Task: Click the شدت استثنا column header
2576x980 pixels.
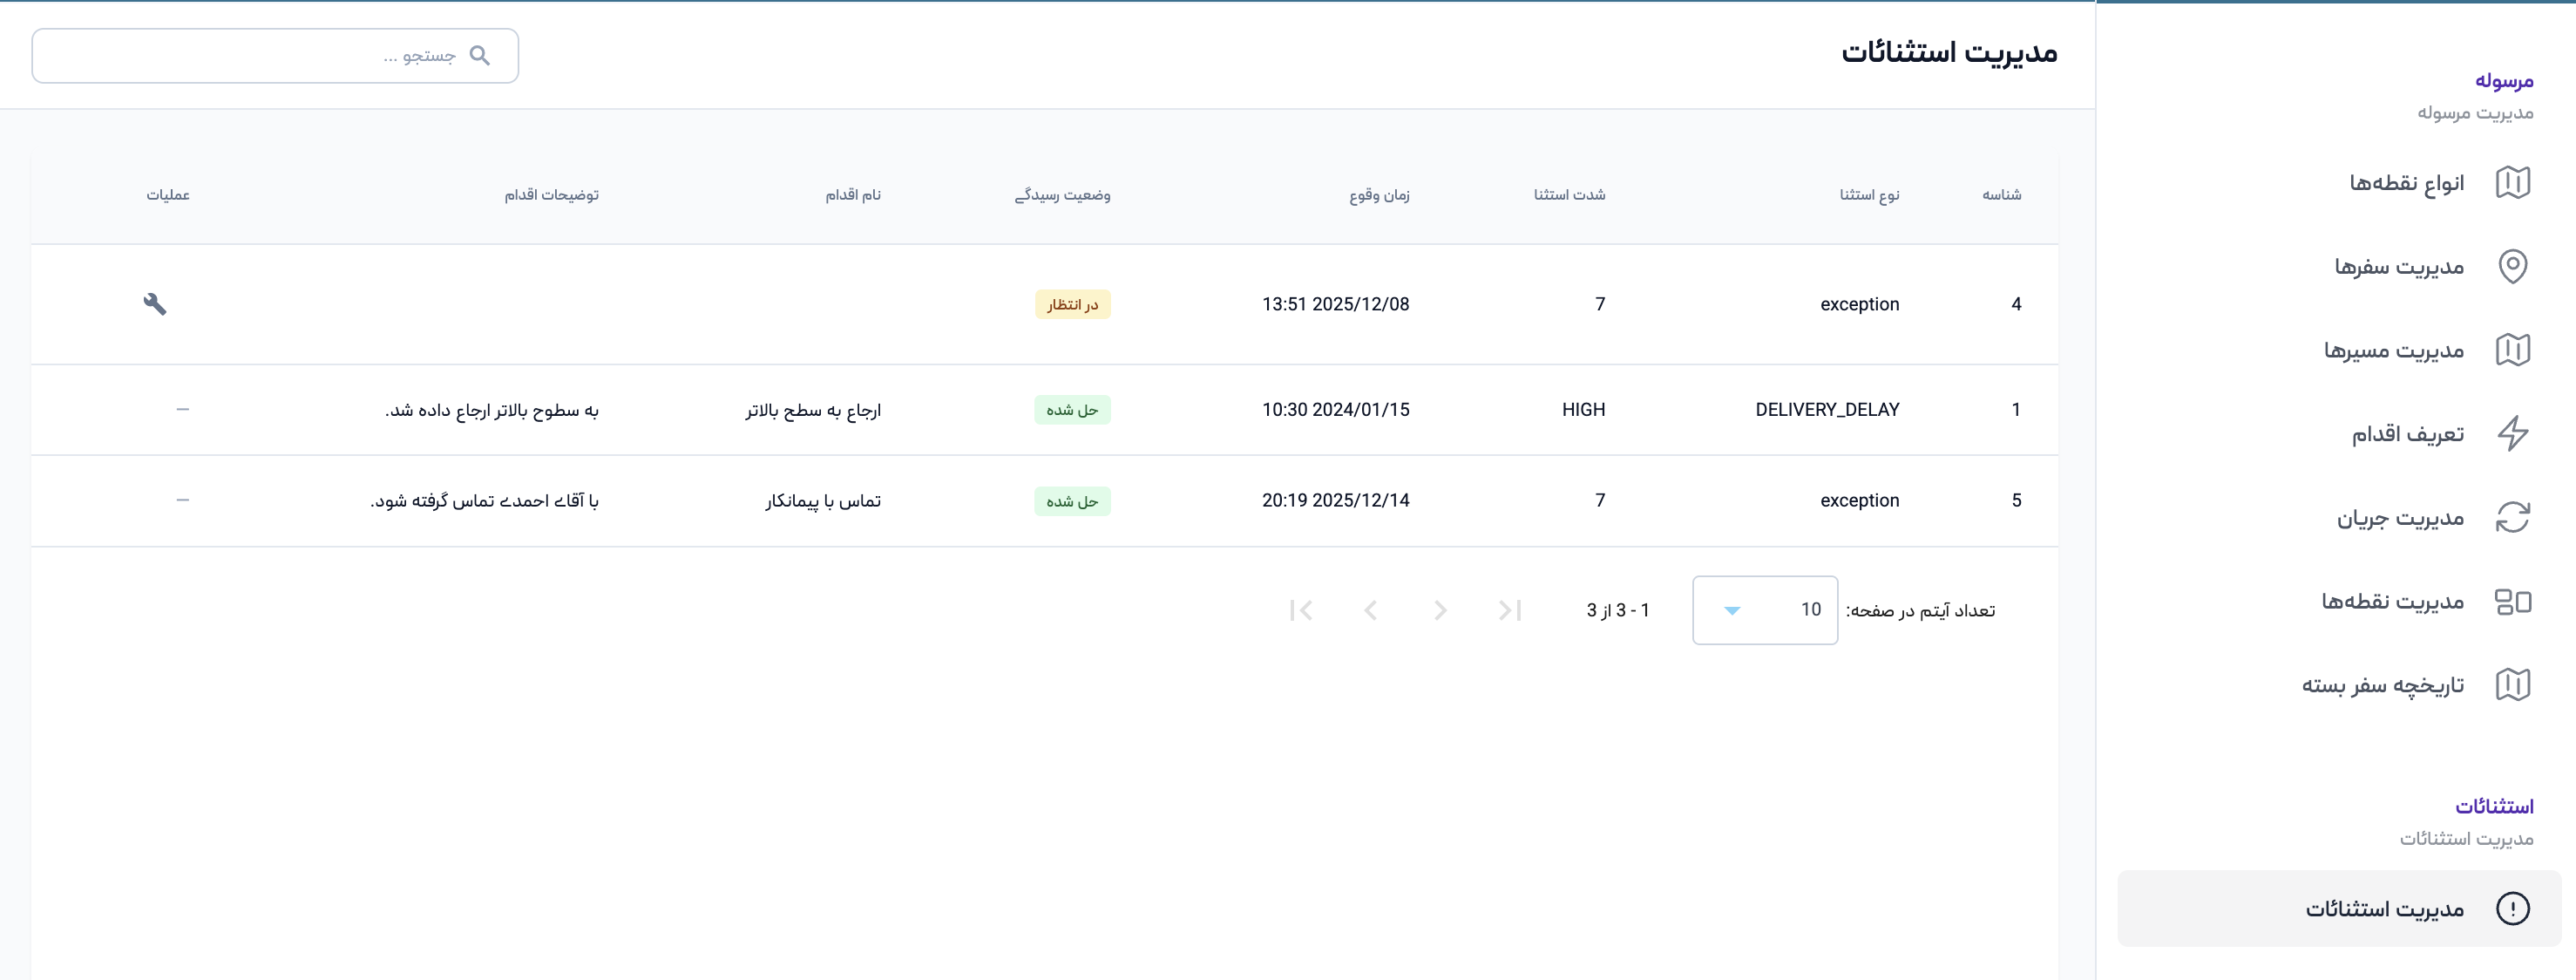Action: [x=1569, y=195]
